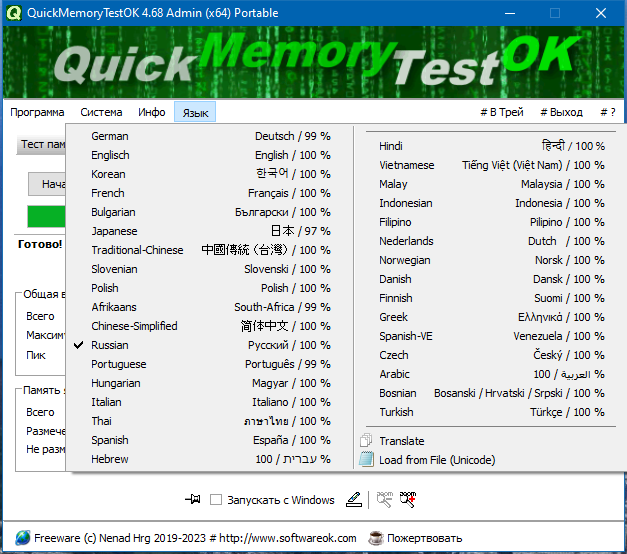Select Greek language
The width and height of the screenshot is (627, 554).
coord(491,317)
